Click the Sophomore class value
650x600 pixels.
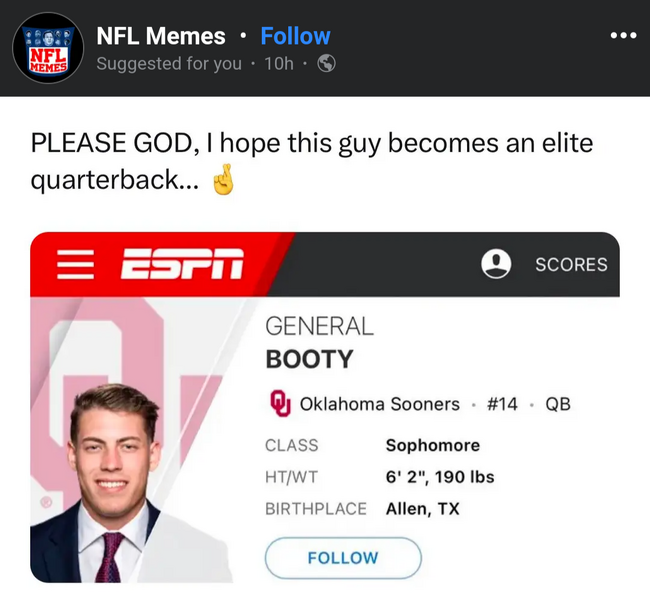tap(433, 445)
